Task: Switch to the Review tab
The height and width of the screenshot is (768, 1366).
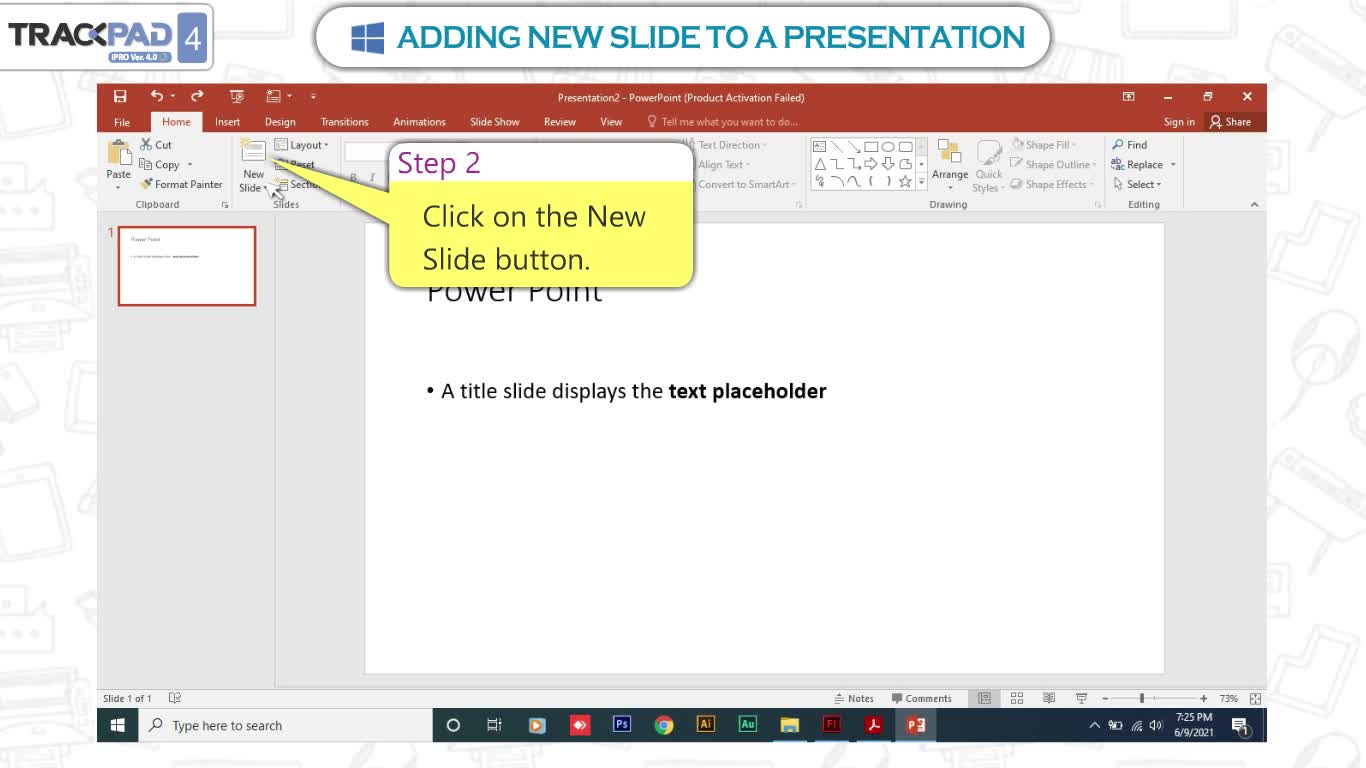Action: coord(560,122)
